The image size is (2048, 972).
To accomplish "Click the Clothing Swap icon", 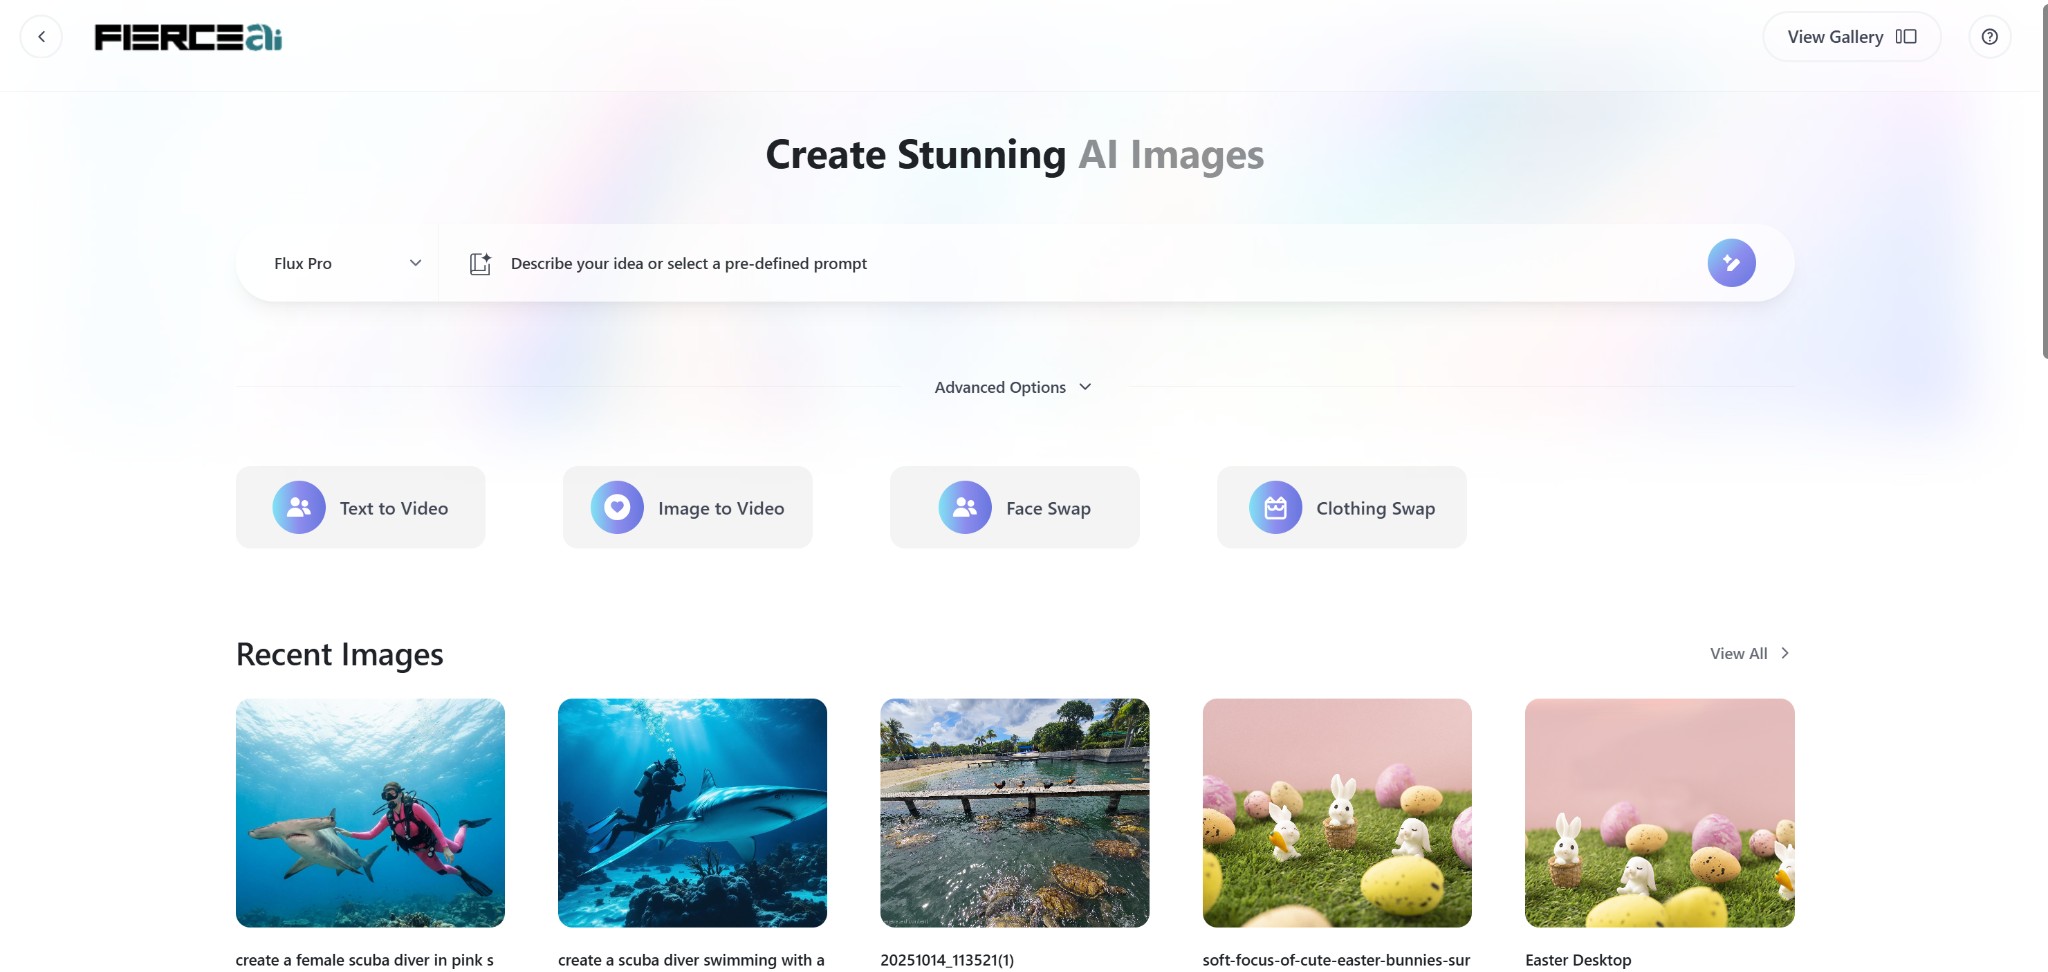I will pos(1275,508).
